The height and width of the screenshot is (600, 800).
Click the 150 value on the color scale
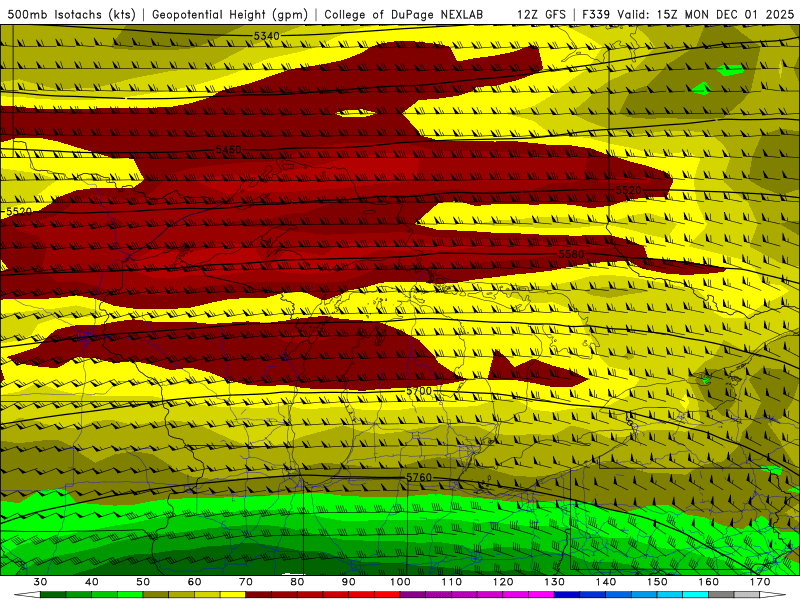click(x=657, y=582)
